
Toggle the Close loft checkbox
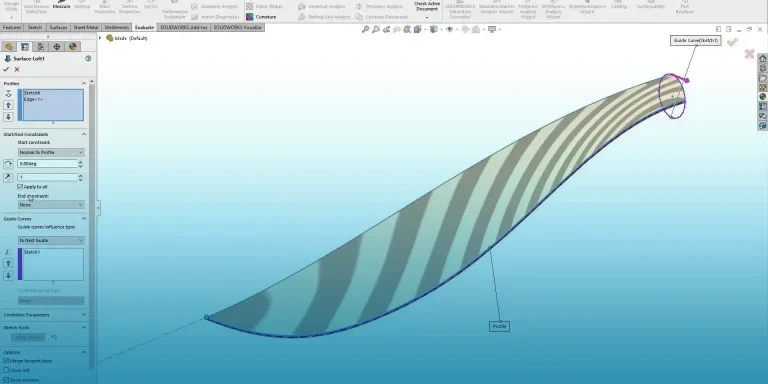coord(6,371)
